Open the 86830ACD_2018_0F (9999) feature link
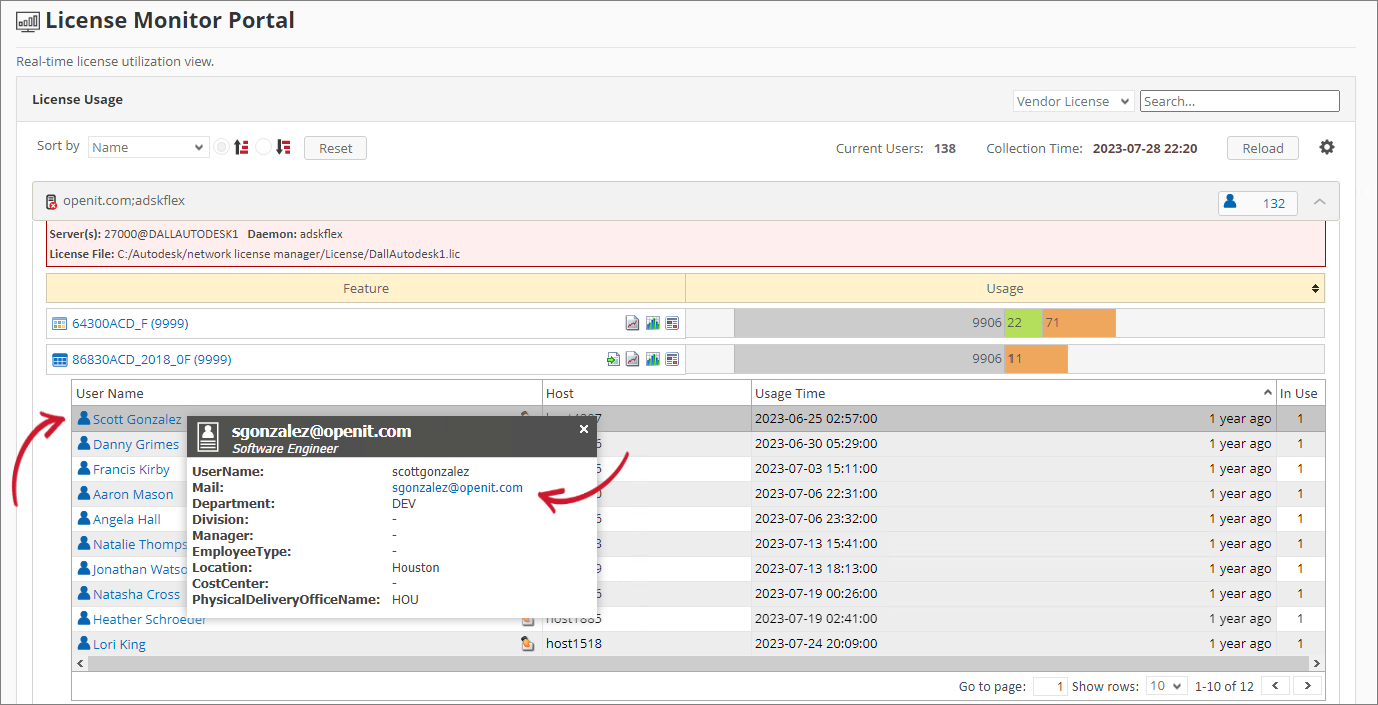This screenshot has height=705, width=1378. 152,359
